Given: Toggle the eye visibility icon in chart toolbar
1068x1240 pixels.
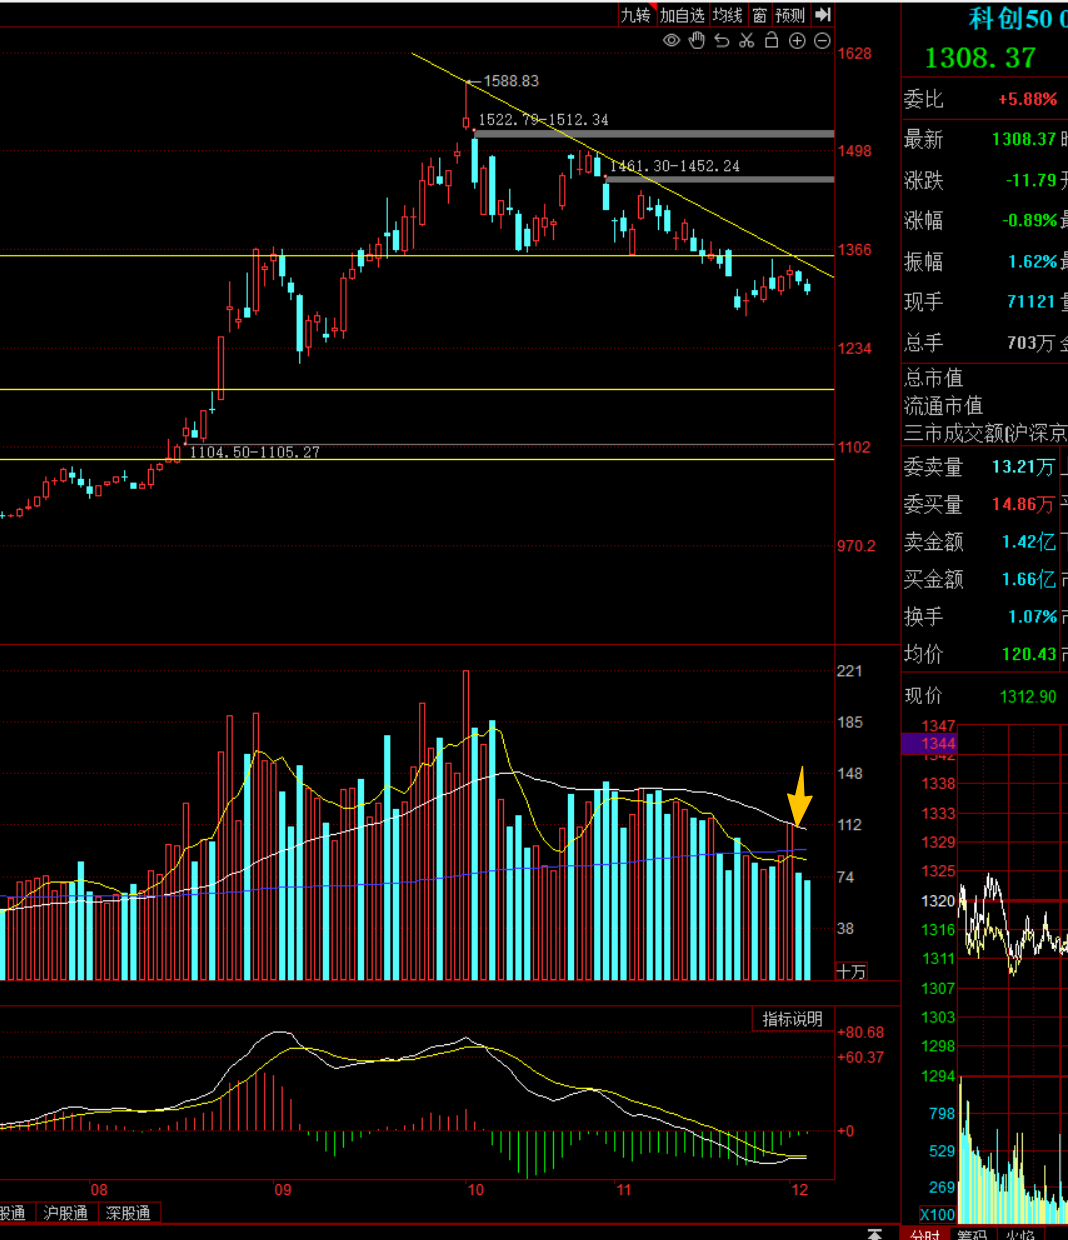Looking at the screenshot, I should [x=672, y=41].
